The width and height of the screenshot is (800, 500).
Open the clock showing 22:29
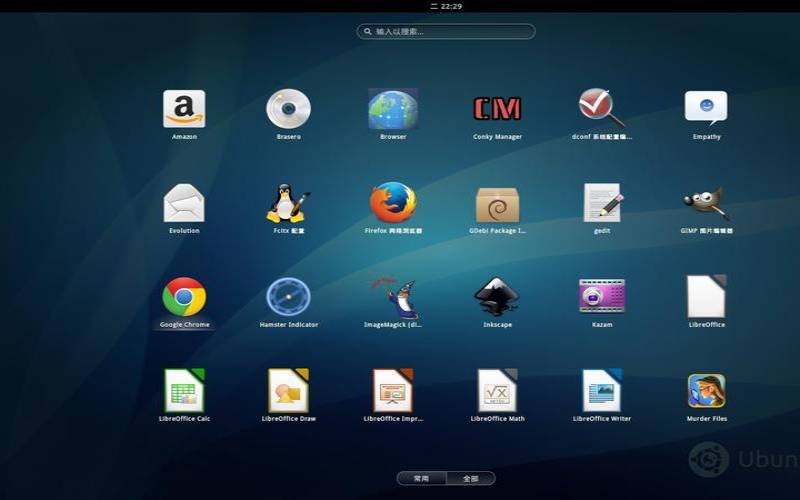tap(446, 6)
